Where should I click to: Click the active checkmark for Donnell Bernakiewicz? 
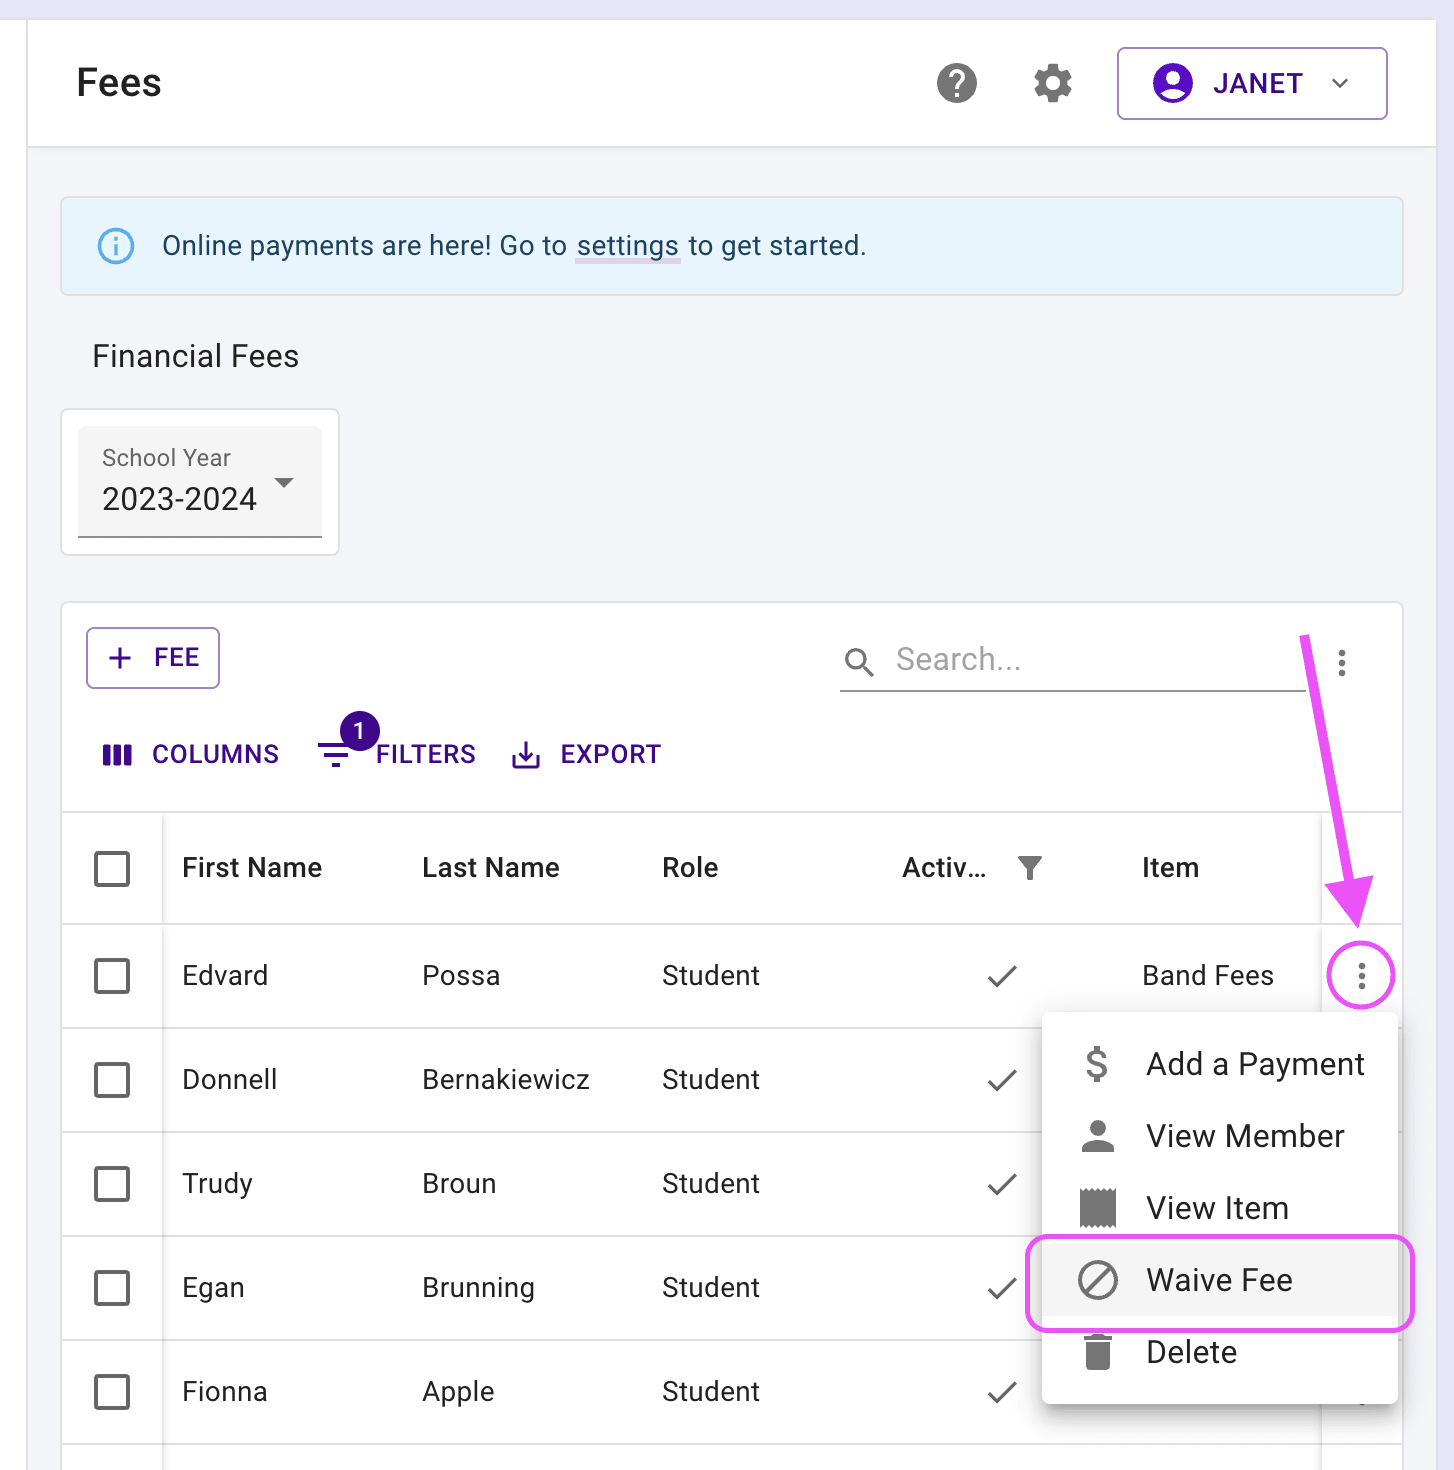[x=1002, y=1080]
